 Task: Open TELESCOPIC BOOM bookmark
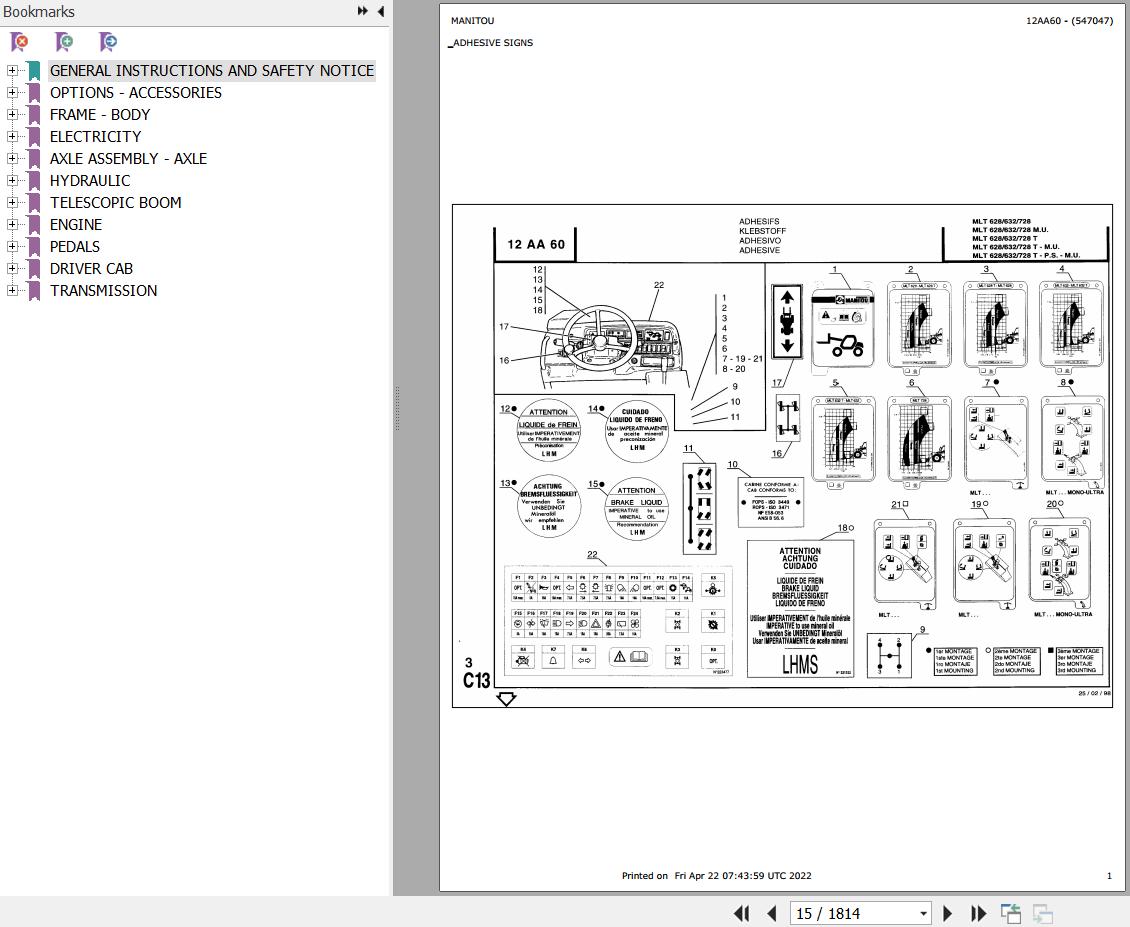tap(115, 203)
